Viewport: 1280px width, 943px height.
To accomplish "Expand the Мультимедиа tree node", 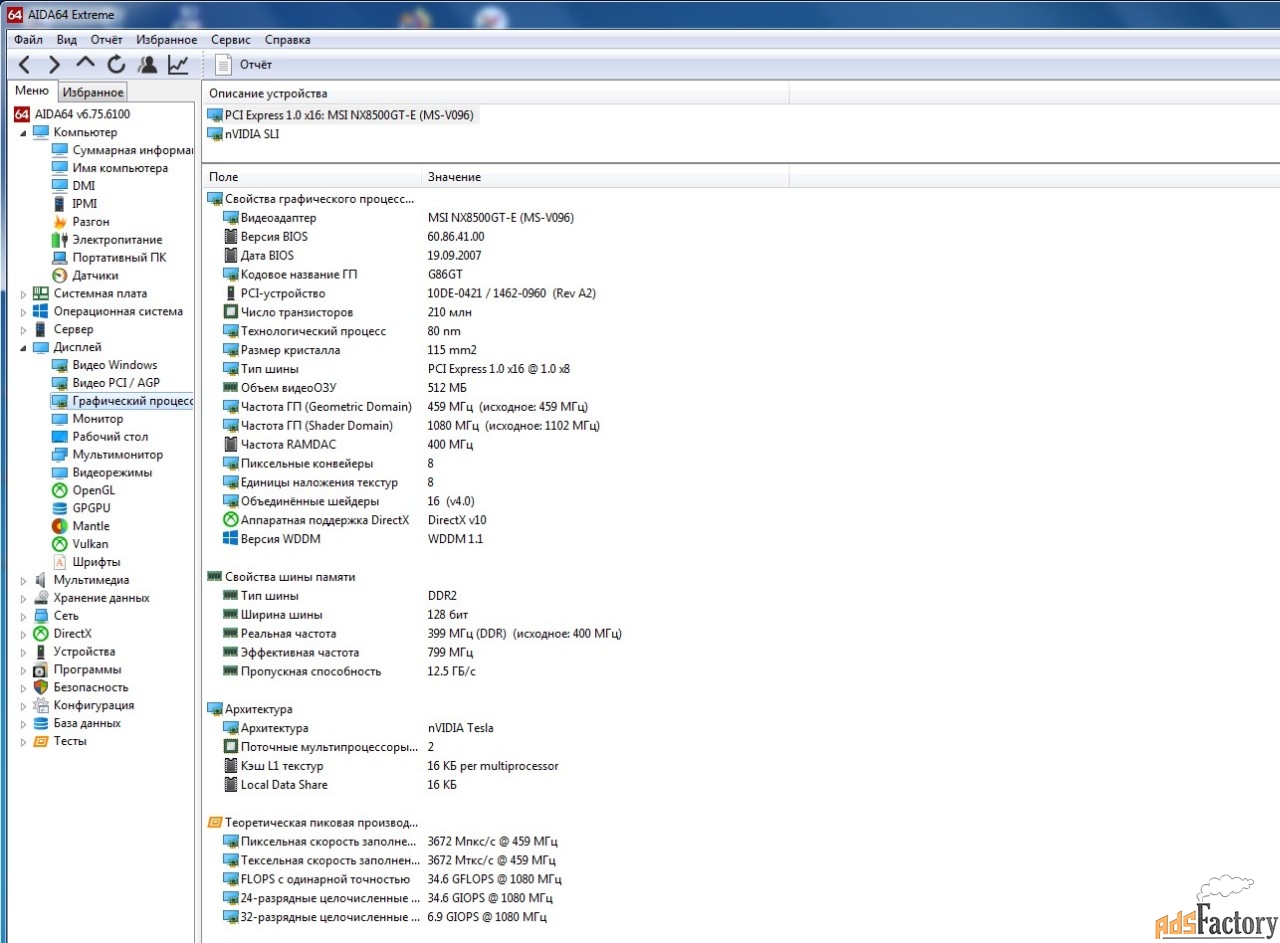I will tap(23, 580).
